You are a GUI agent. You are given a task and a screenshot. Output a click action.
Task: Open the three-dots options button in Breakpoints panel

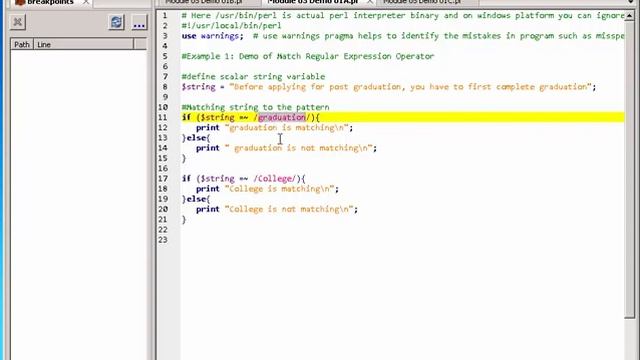click(x=139, y=23)
